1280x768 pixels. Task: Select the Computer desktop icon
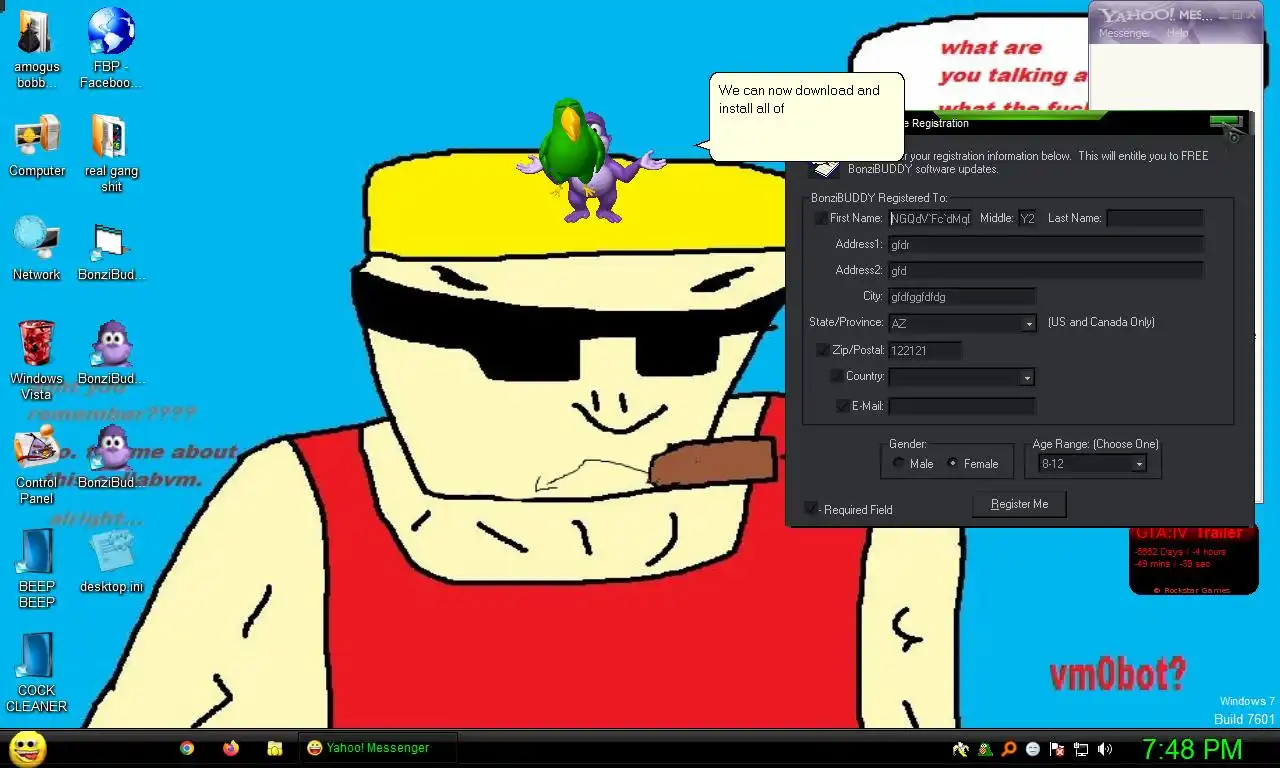click(x=37, y=147)
